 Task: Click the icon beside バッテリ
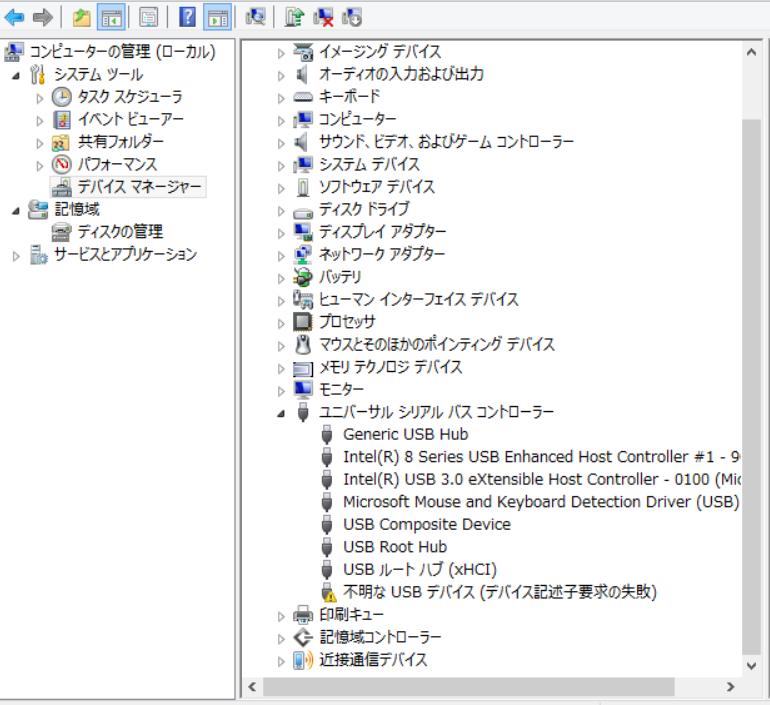(303, 277)
